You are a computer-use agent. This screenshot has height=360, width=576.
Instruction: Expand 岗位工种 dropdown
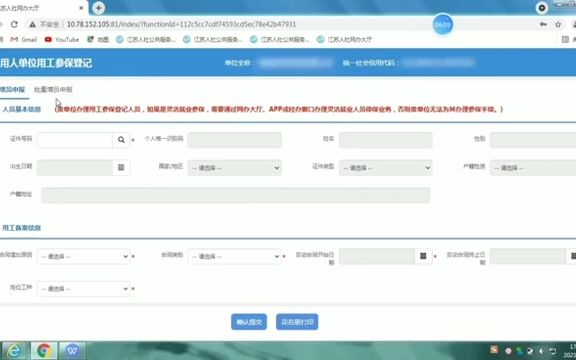83,289
